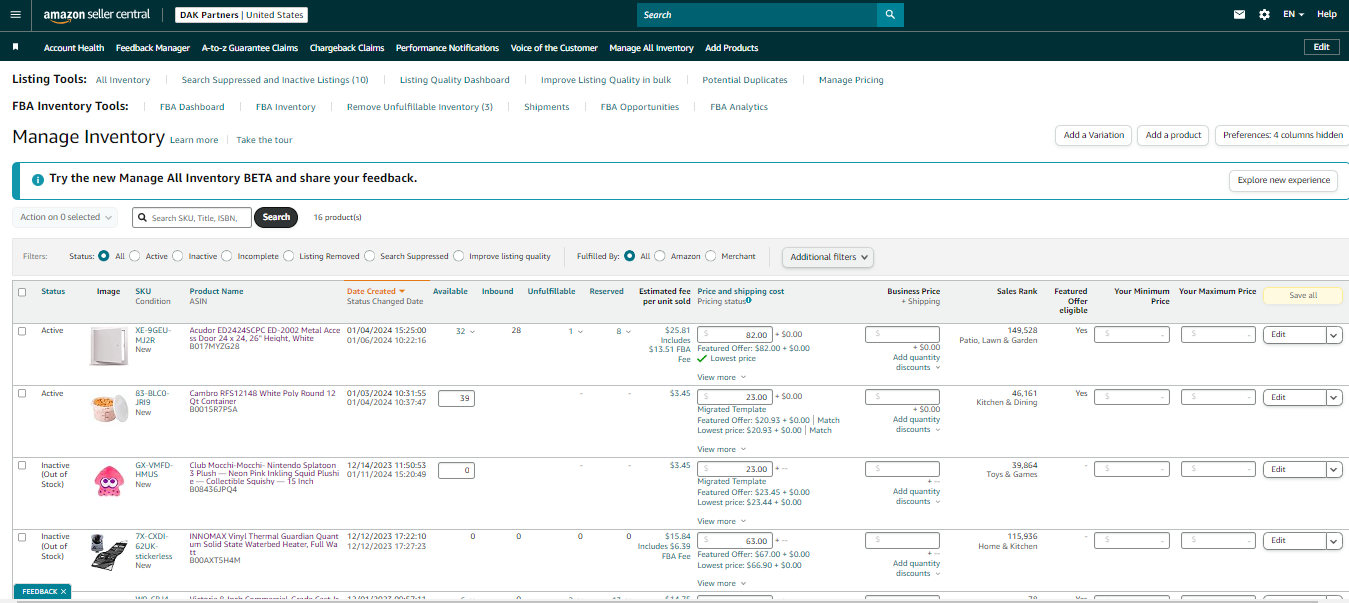Close the FEEDBACK tab via its X

[x=64, y=592]
